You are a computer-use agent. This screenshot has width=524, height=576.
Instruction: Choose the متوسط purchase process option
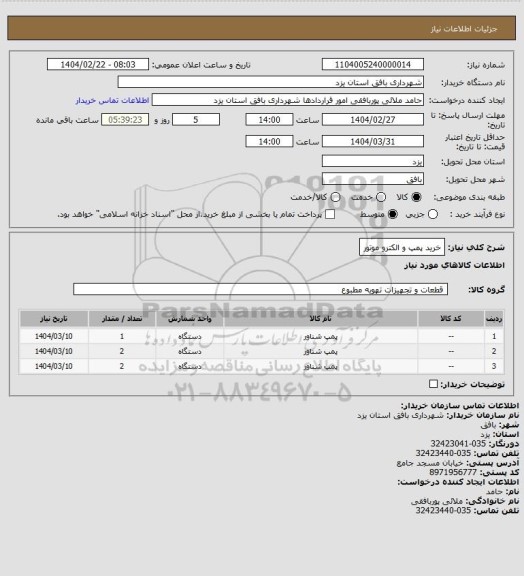click(x=393, y=214)
